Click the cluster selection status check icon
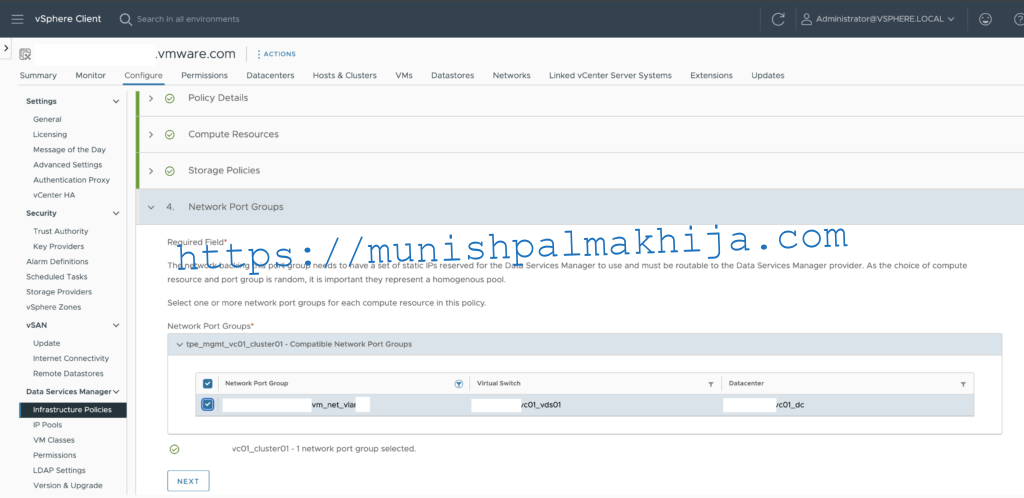The width and height of the screenshot is (1024, 498). pos(174,449)
